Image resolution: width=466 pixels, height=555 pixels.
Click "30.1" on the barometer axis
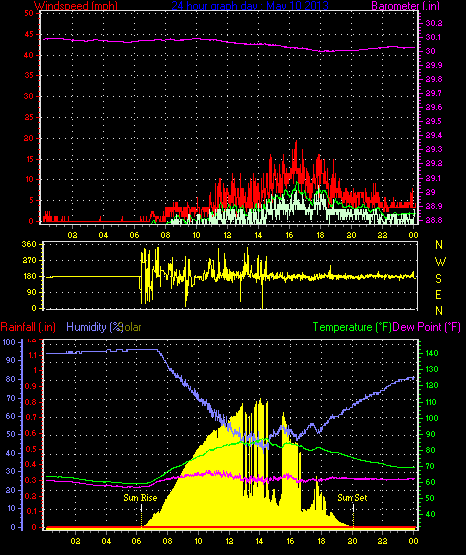pos(434,38)
